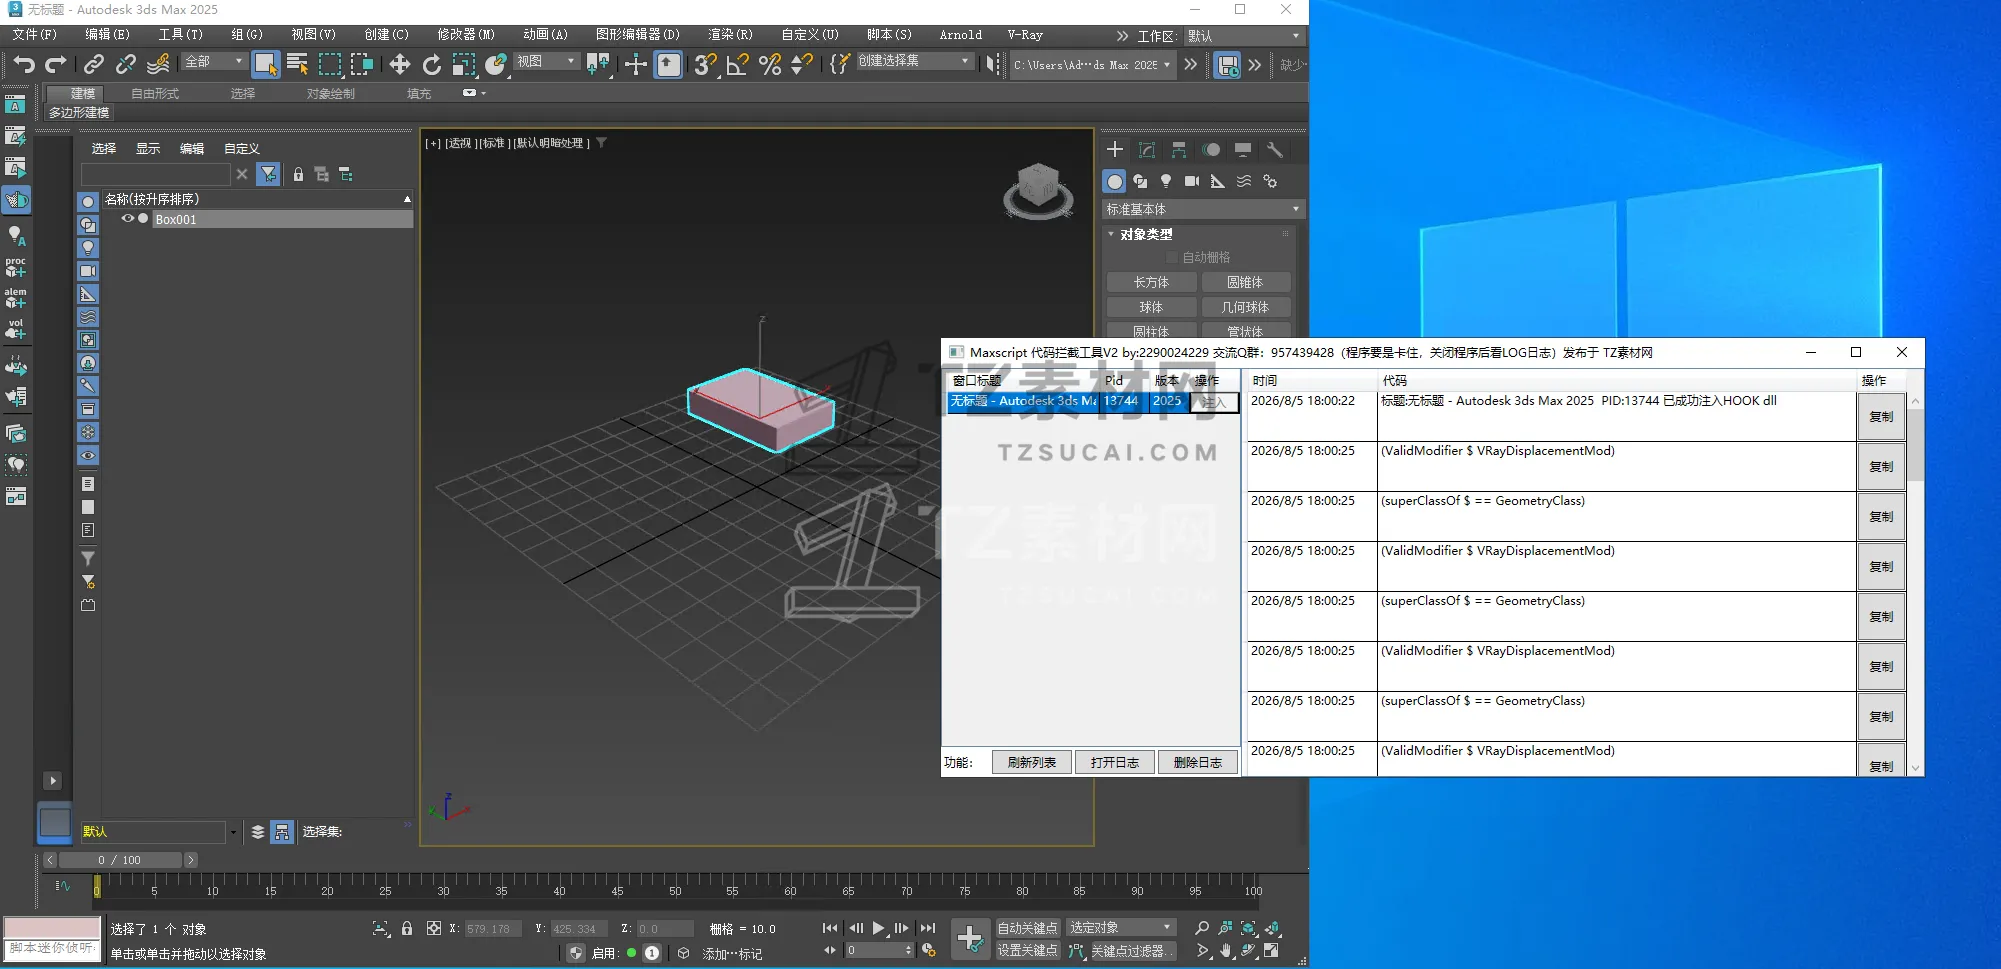Toggle the Display Cameras filter in Scene Explorer
2001x969 pixels.
point(88,271)
